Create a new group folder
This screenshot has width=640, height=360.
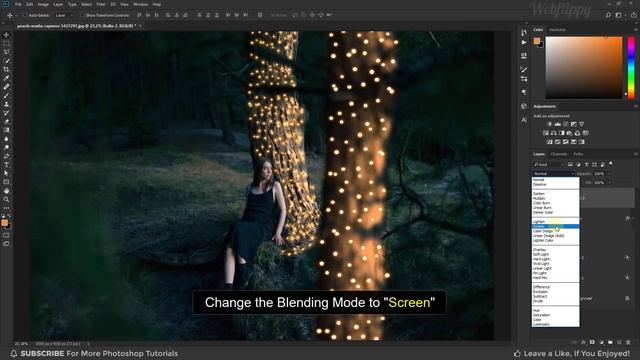click(610, 342)
